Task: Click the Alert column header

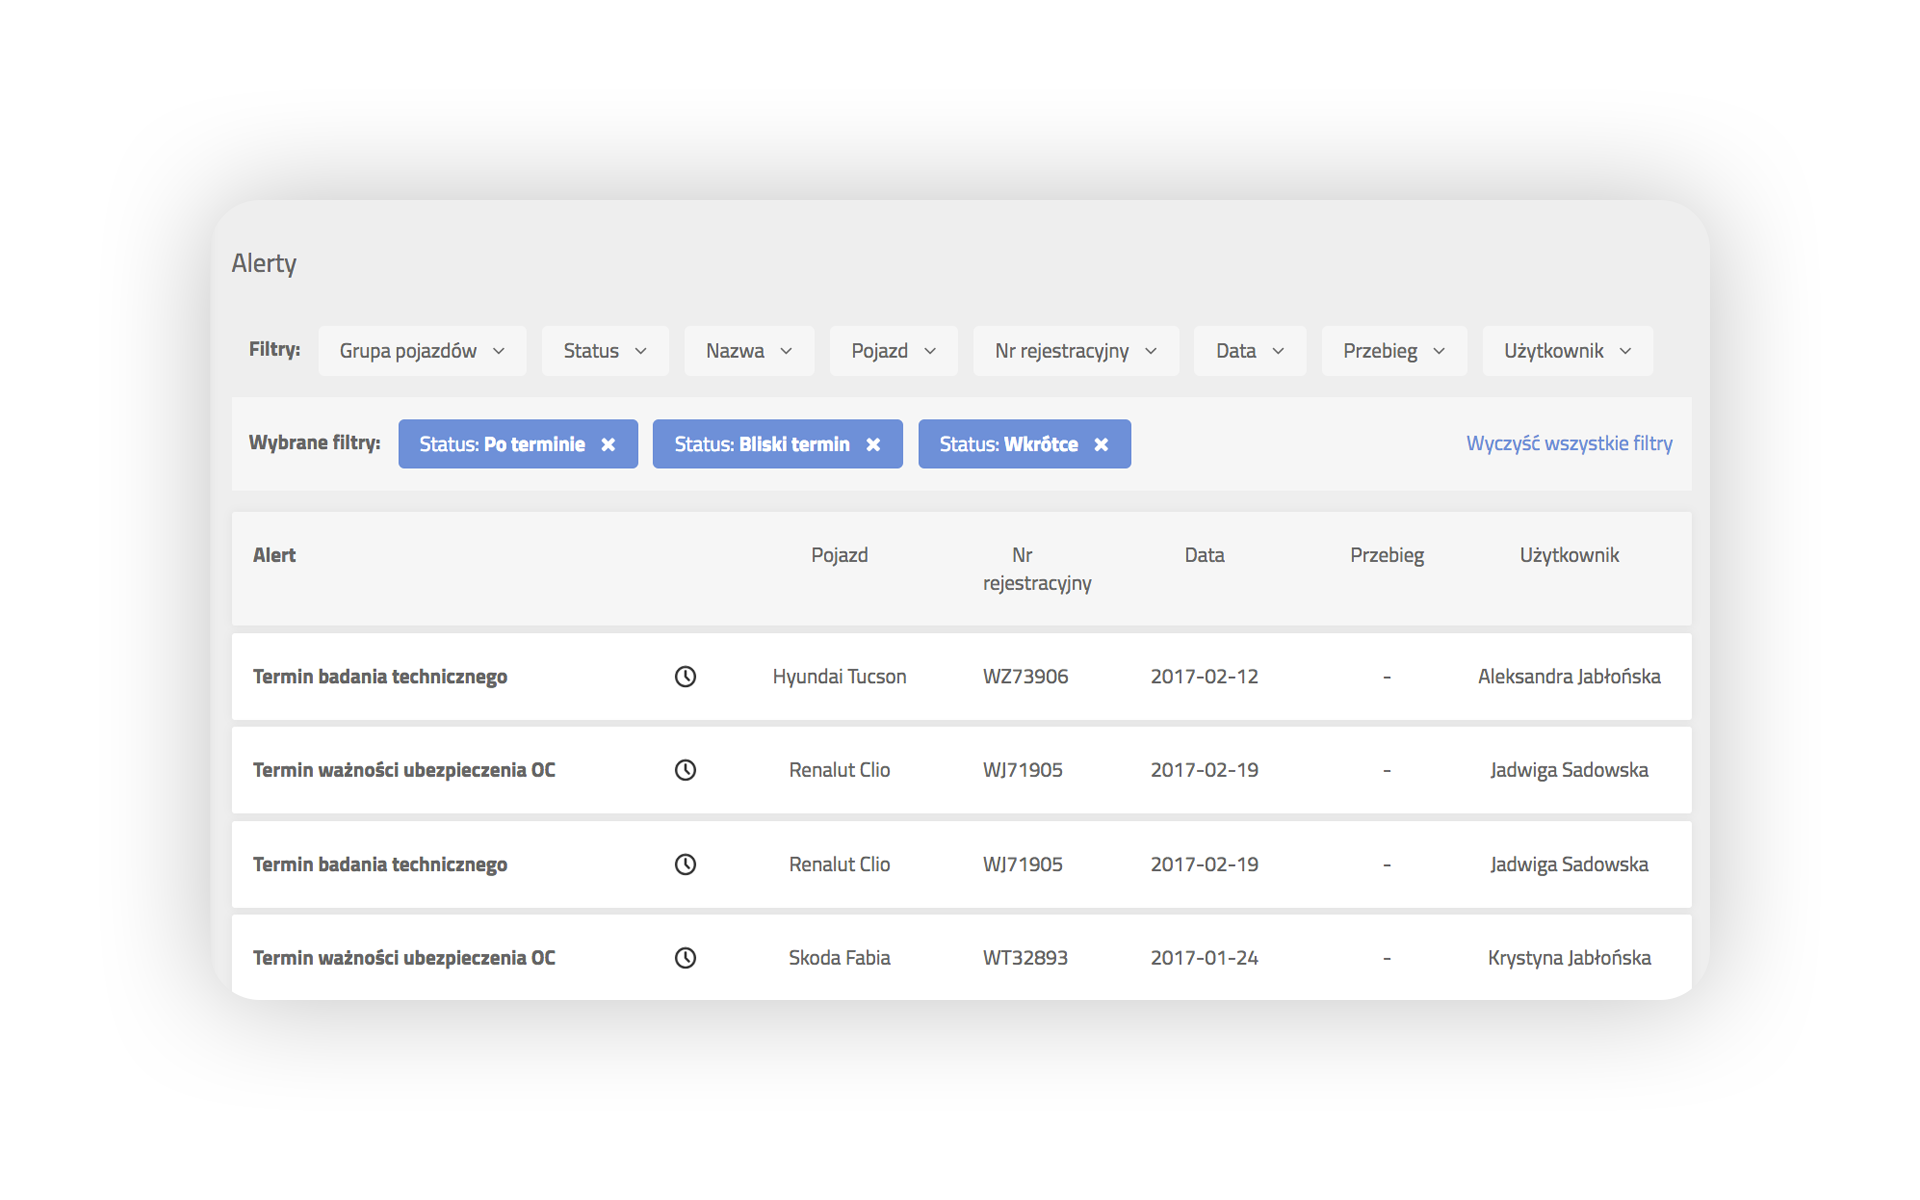Action: [x=274, y=555]
